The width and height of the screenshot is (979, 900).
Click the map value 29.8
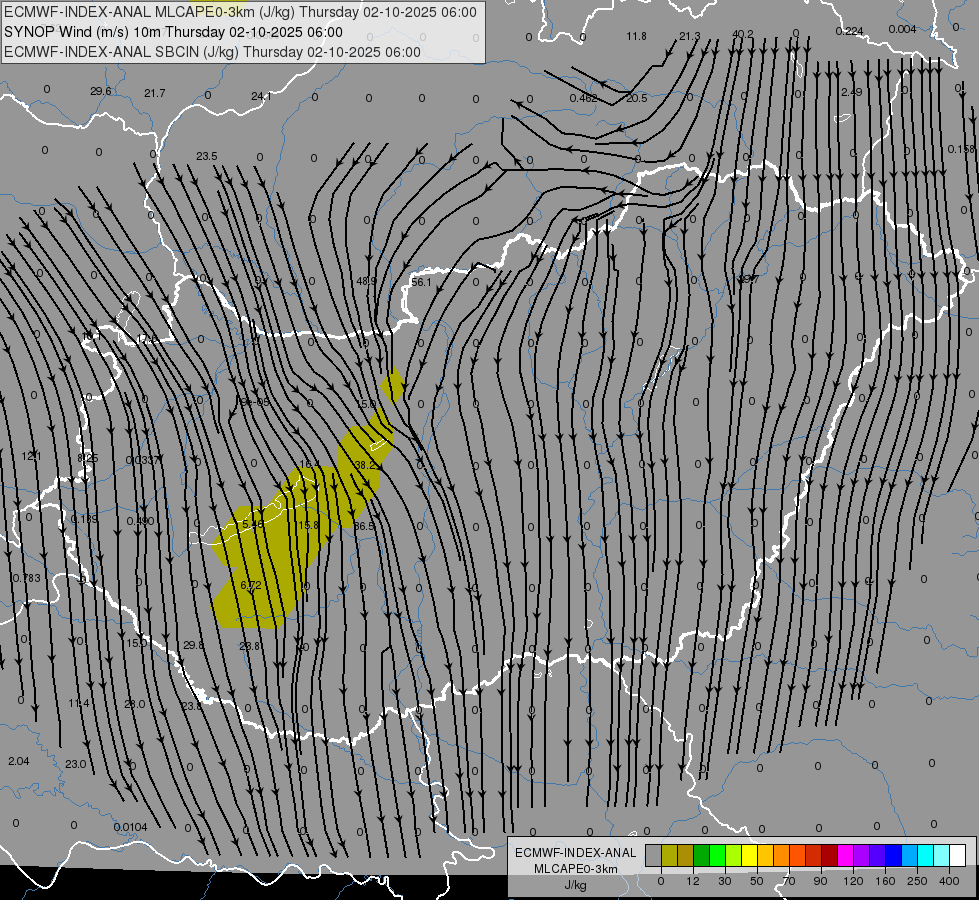(194, 645)
